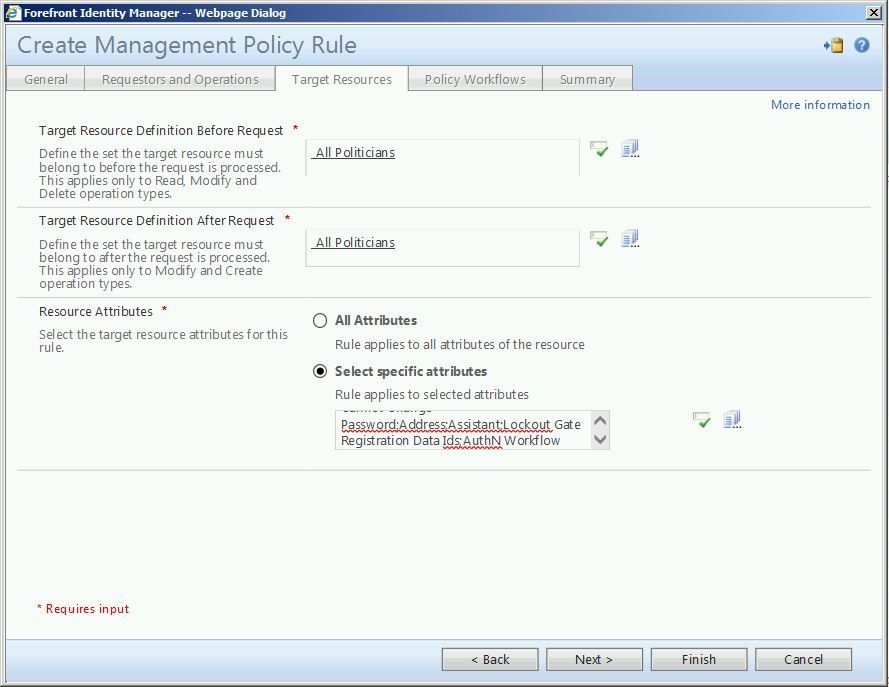Click All Politicians in After Request field

[x=355, y=243]
